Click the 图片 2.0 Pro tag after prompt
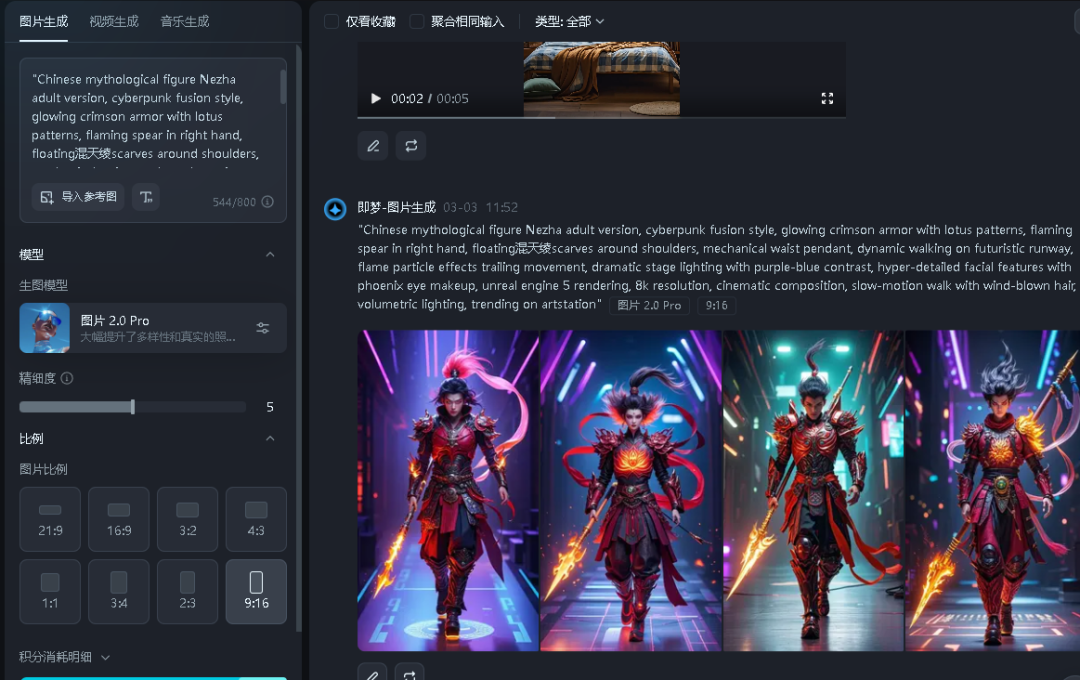Viewport: 1080px width, 680px height. coord(649,305)
